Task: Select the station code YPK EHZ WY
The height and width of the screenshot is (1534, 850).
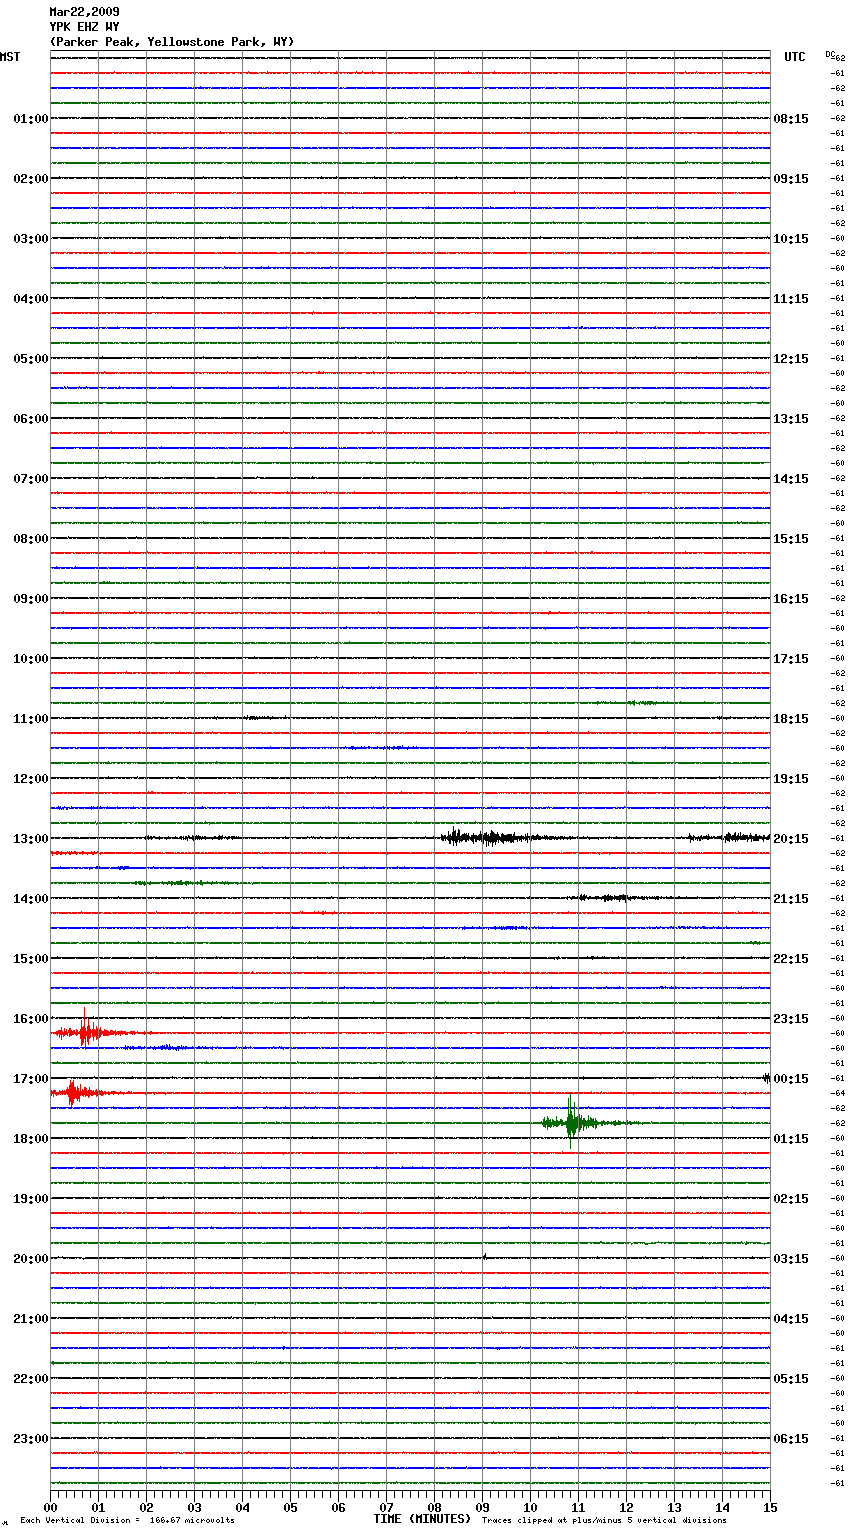Action: click(84, 27)
